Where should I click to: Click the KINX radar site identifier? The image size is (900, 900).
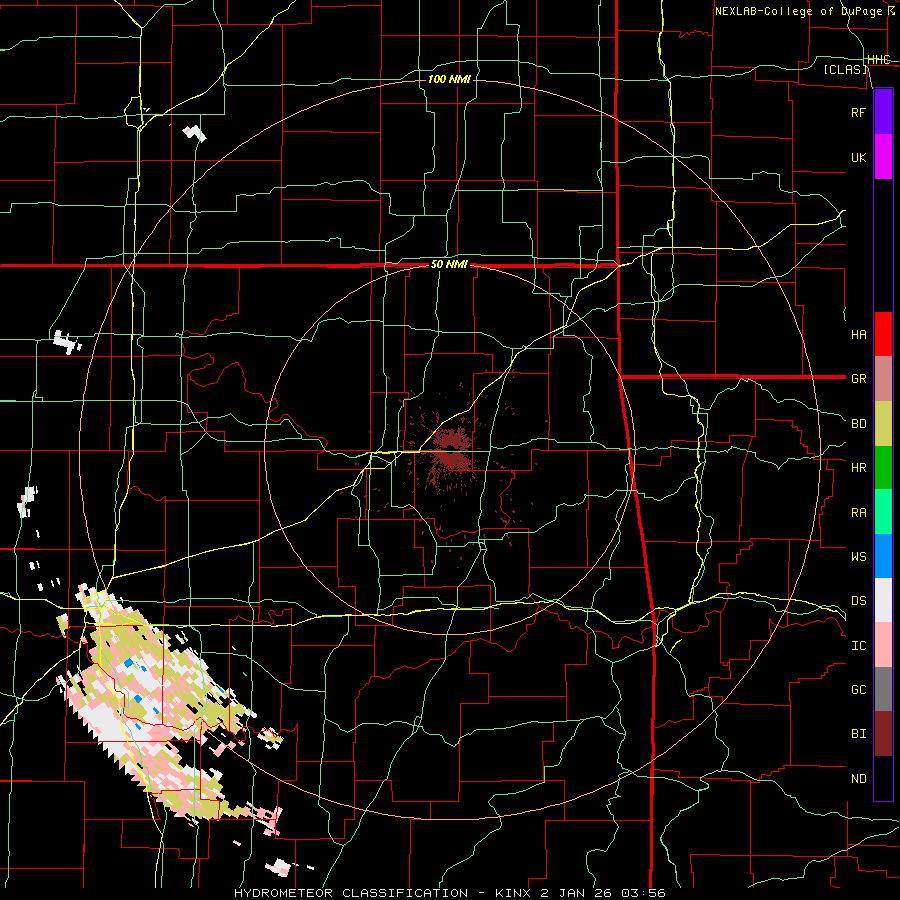click(x=513, y=893)
